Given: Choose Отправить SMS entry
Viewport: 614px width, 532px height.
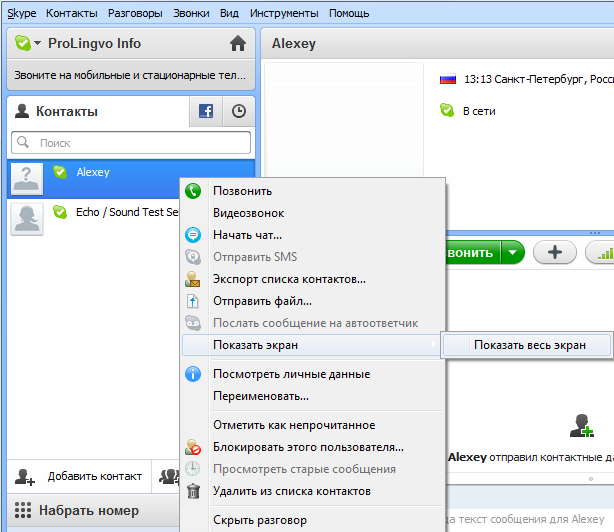Looking at the screenshot, I should pos(314,257).
